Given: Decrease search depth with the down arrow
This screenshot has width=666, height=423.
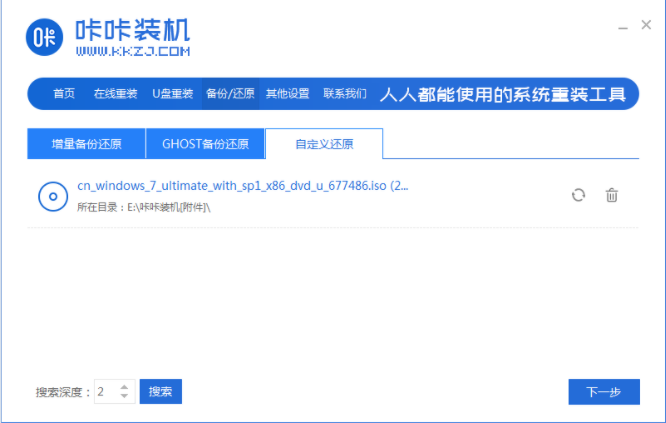Looking at the screenshot, I should click(x=124, y=396).
